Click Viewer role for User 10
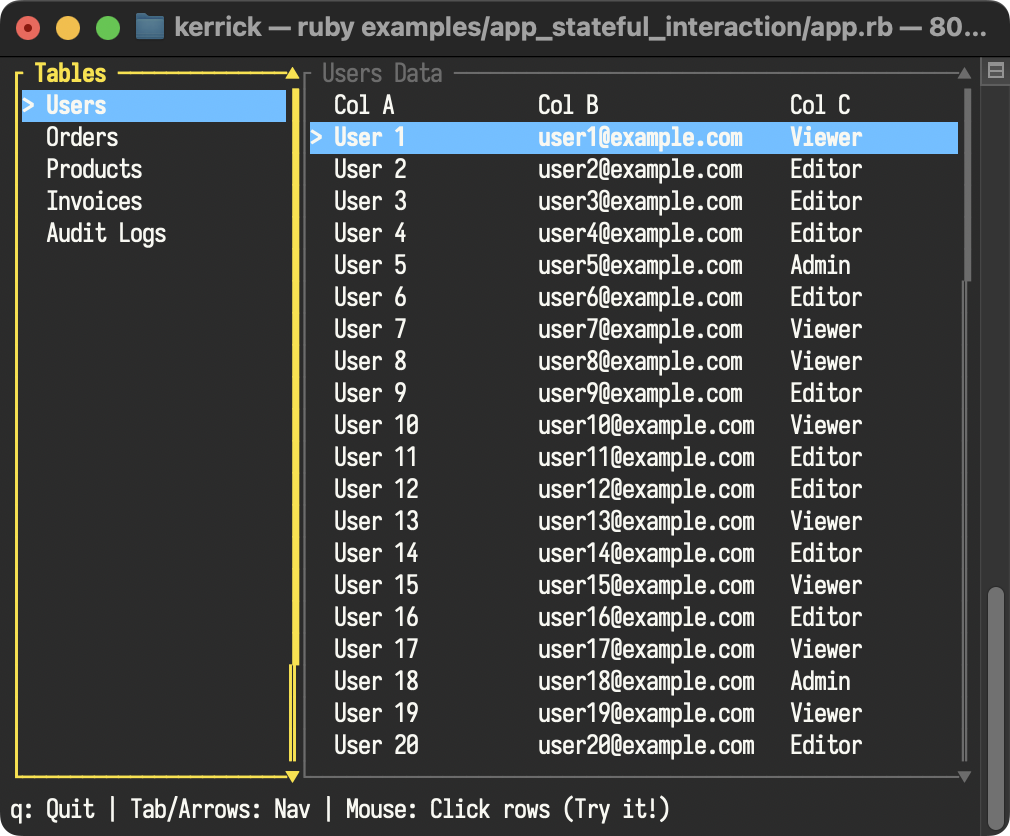Image resolution: width=1010 pixels, height=836 pixels. coord(826,426)
